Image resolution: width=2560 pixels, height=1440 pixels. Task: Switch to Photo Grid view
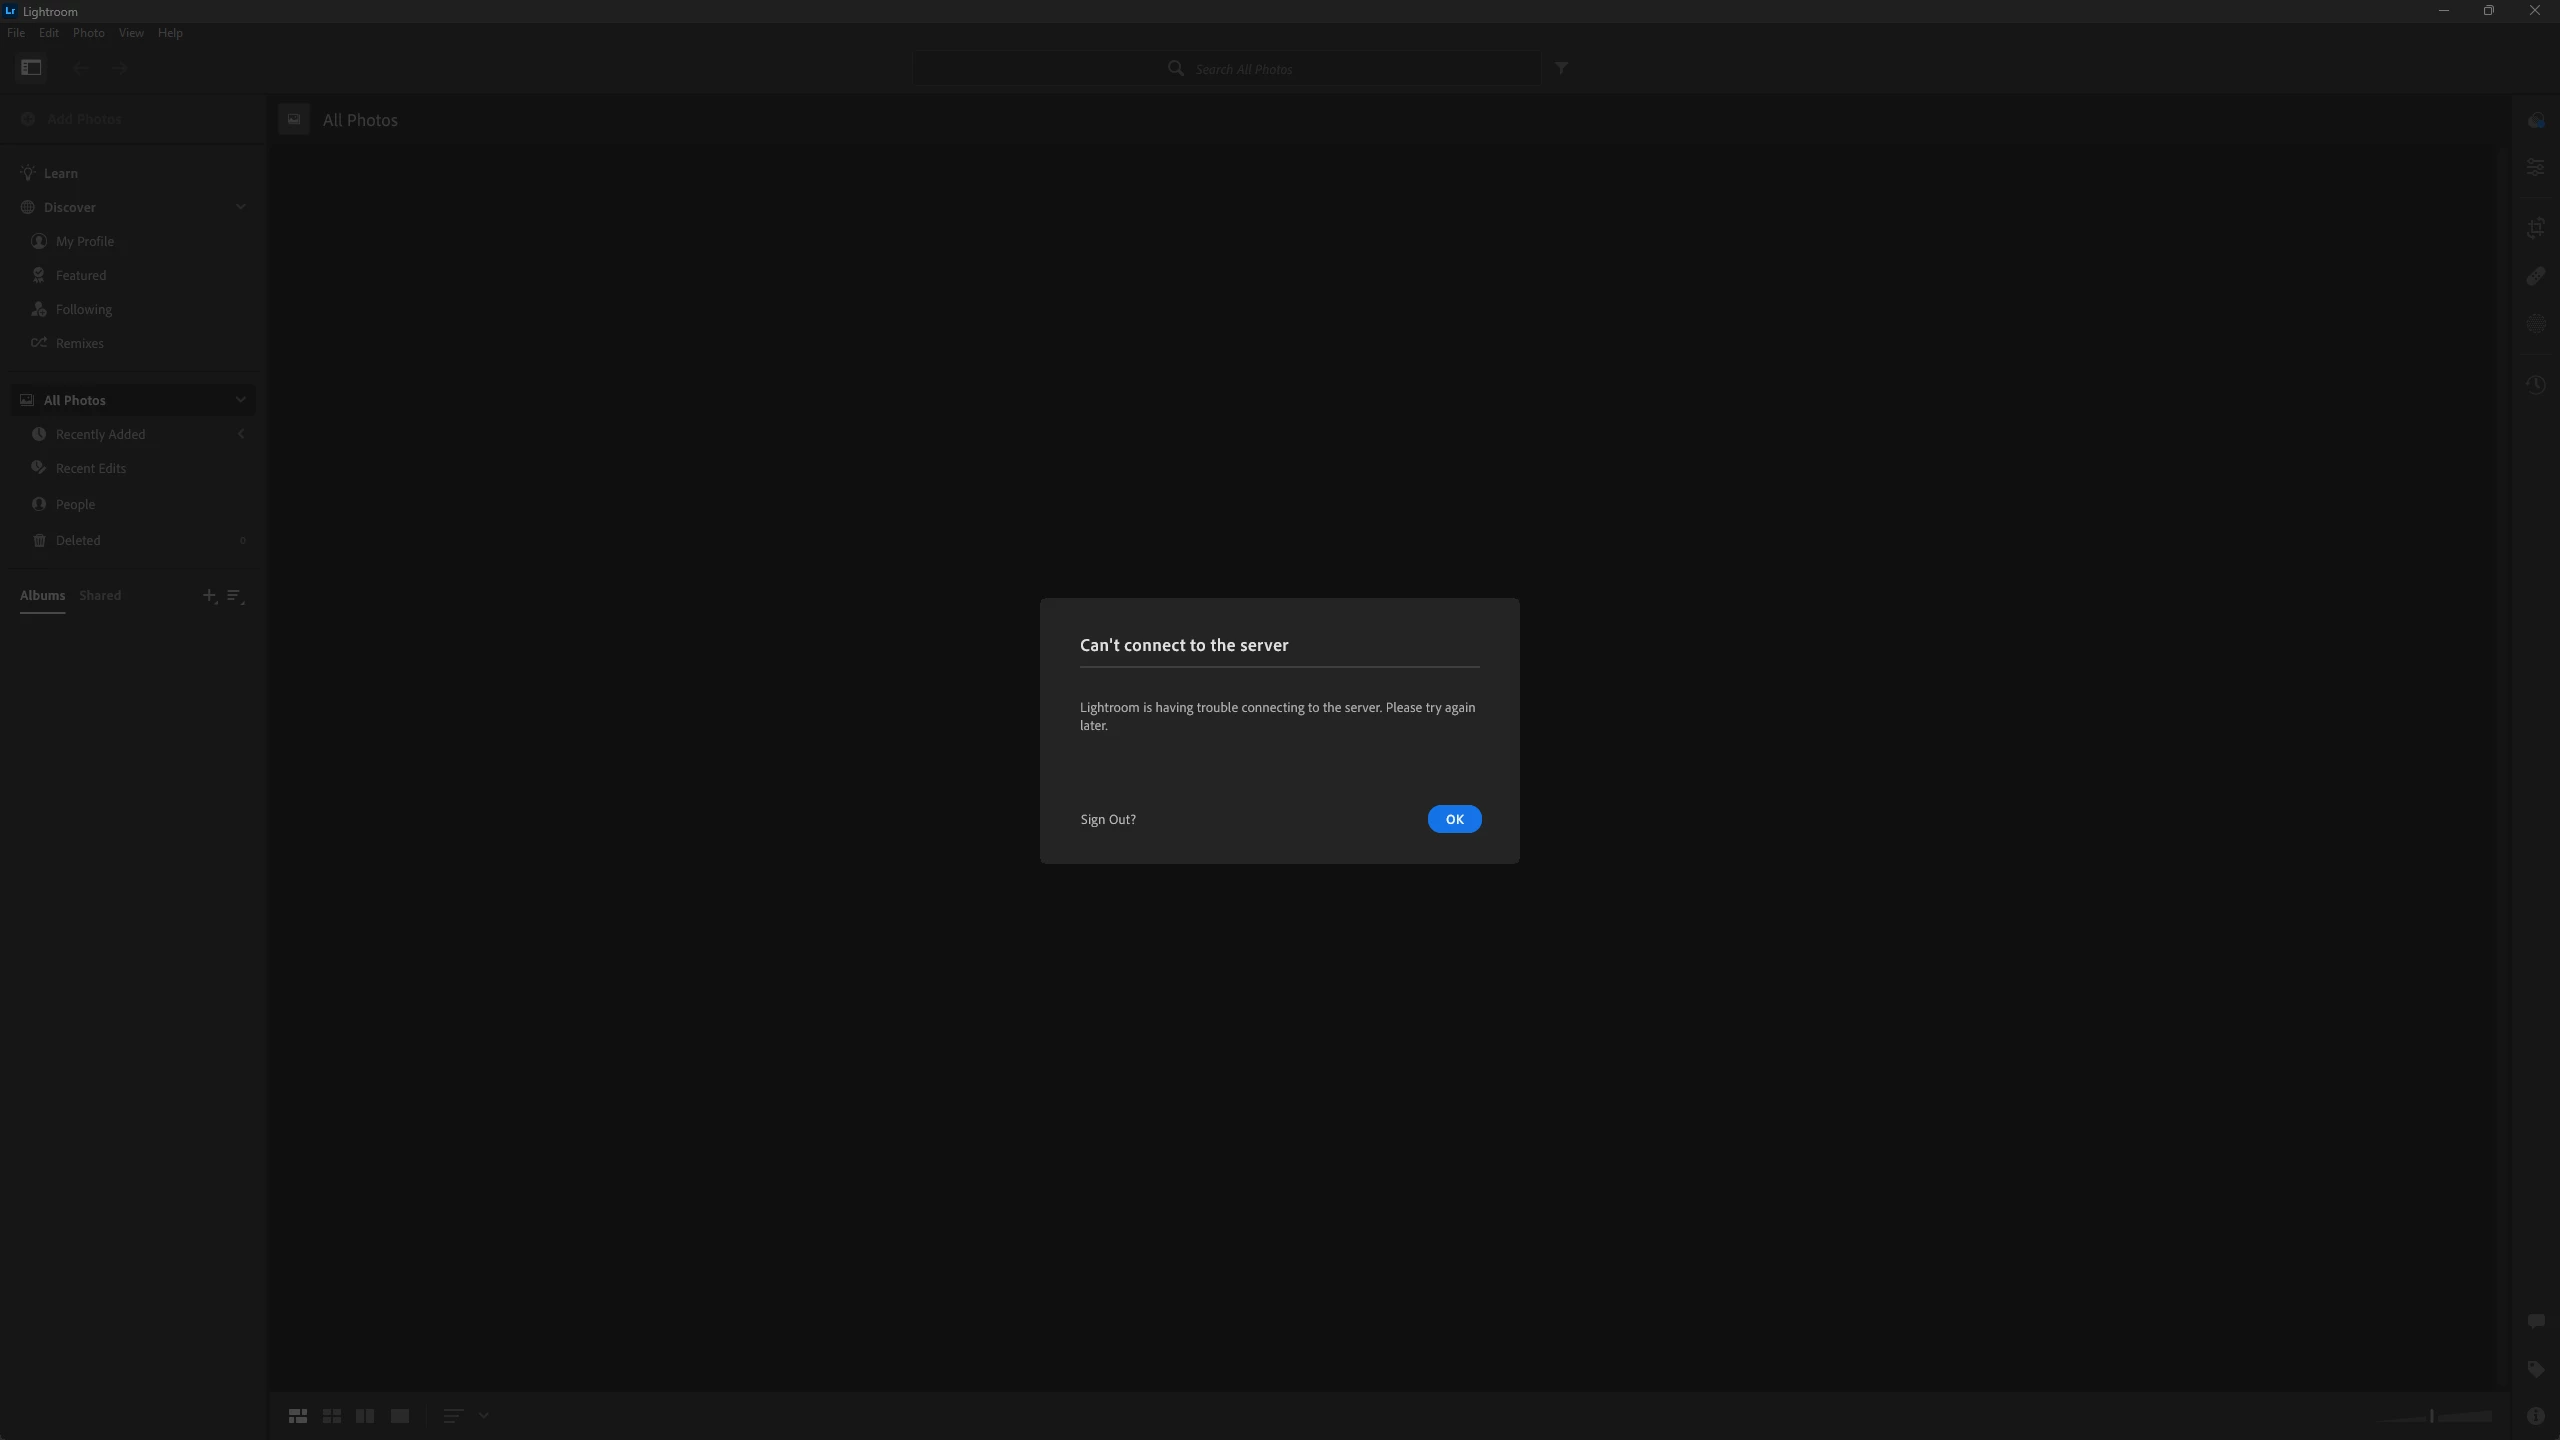click(x=297, y=1416)
